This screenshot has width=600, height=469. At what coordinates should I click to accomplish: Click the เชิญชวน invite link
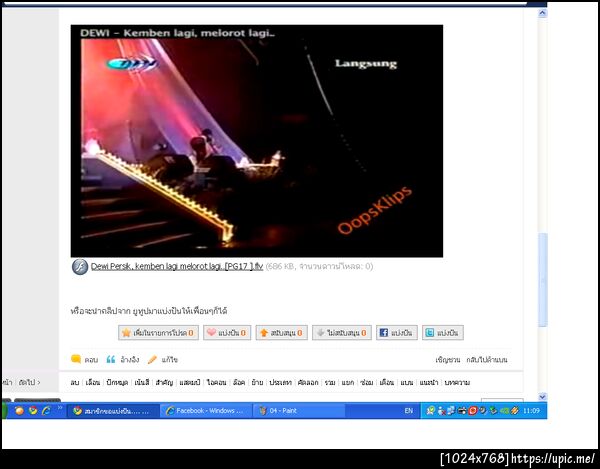click(448, 360)
